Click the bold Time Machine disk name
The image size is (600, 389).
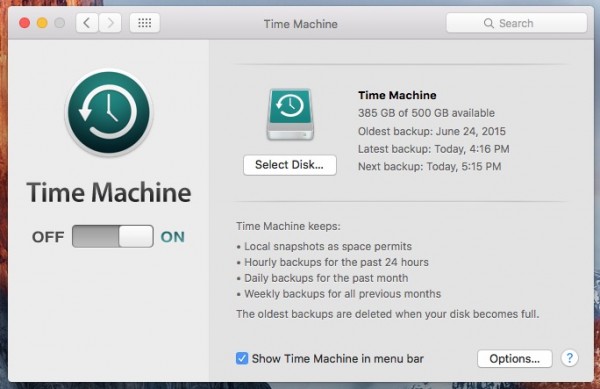397,95
